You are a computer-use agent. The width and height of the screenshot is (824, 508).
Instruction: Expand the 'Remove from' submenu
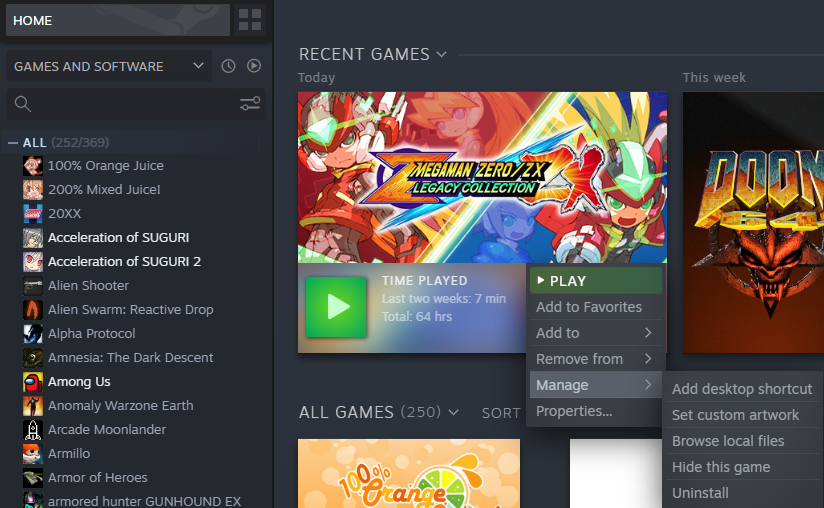click(x=595, y=359)
